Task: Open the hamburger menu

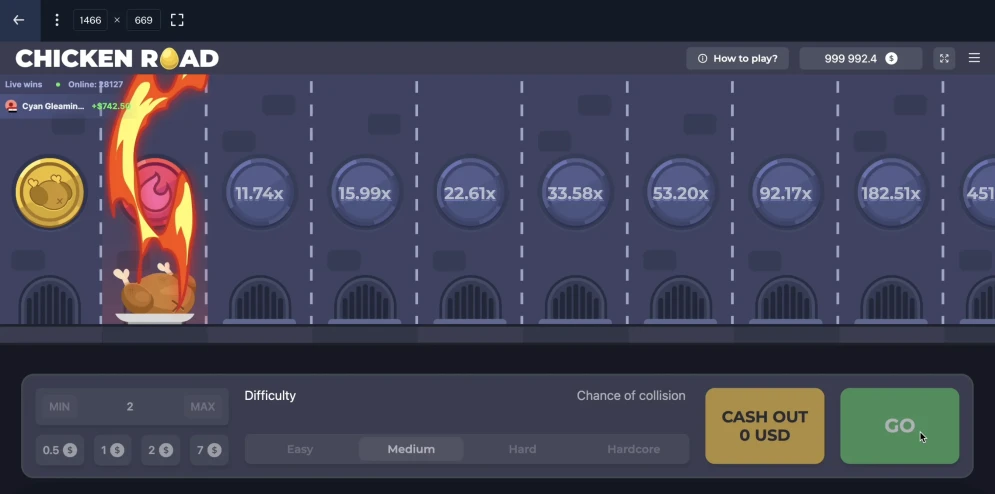Action: point(974,59)
